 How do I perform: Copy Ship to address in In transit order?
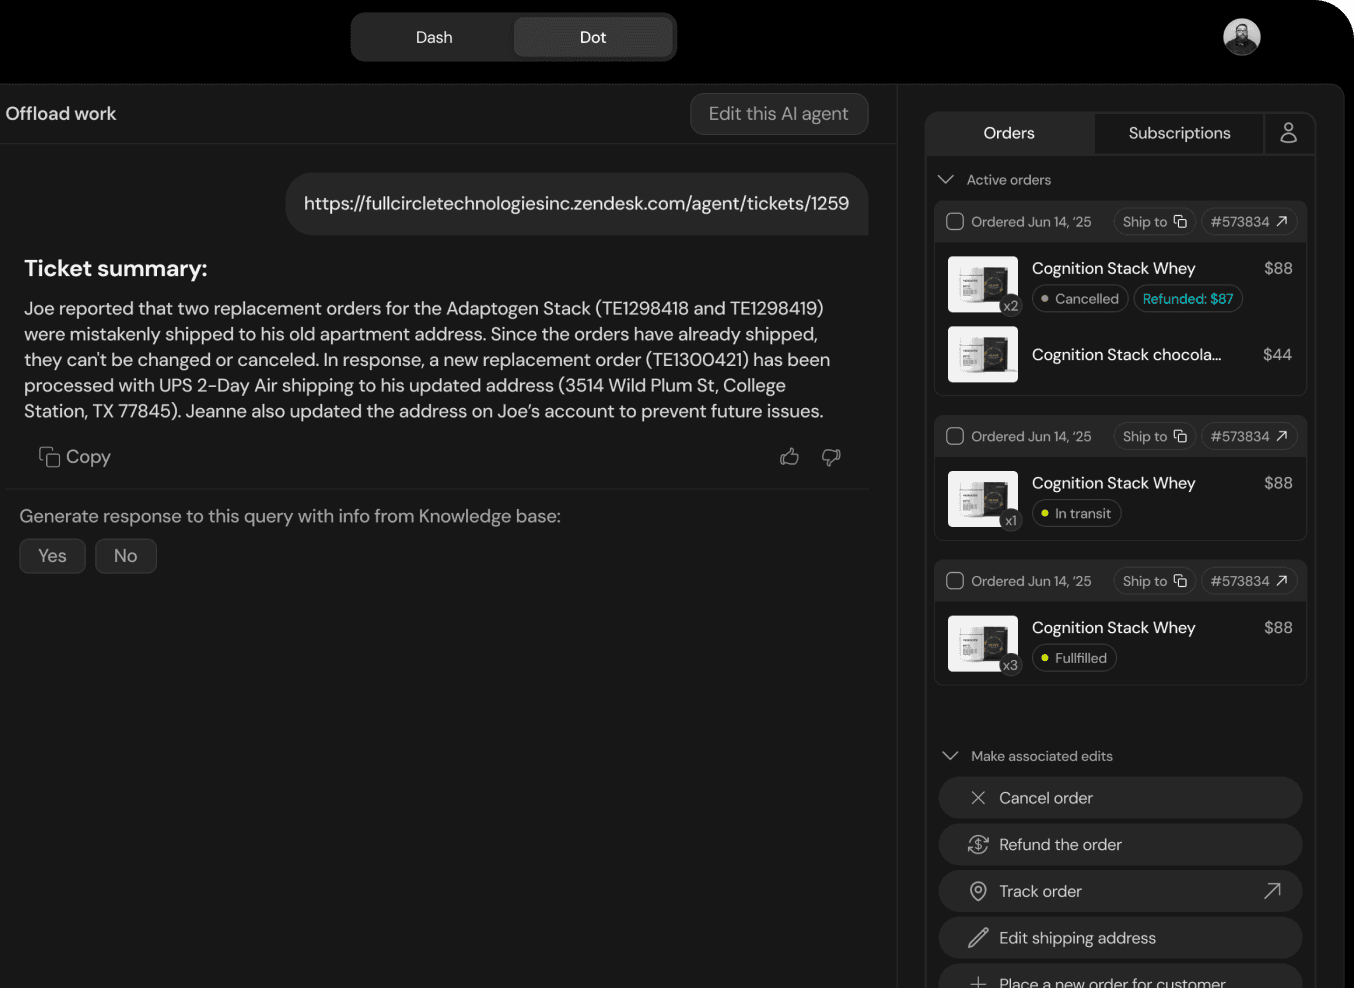(1180, 436)
